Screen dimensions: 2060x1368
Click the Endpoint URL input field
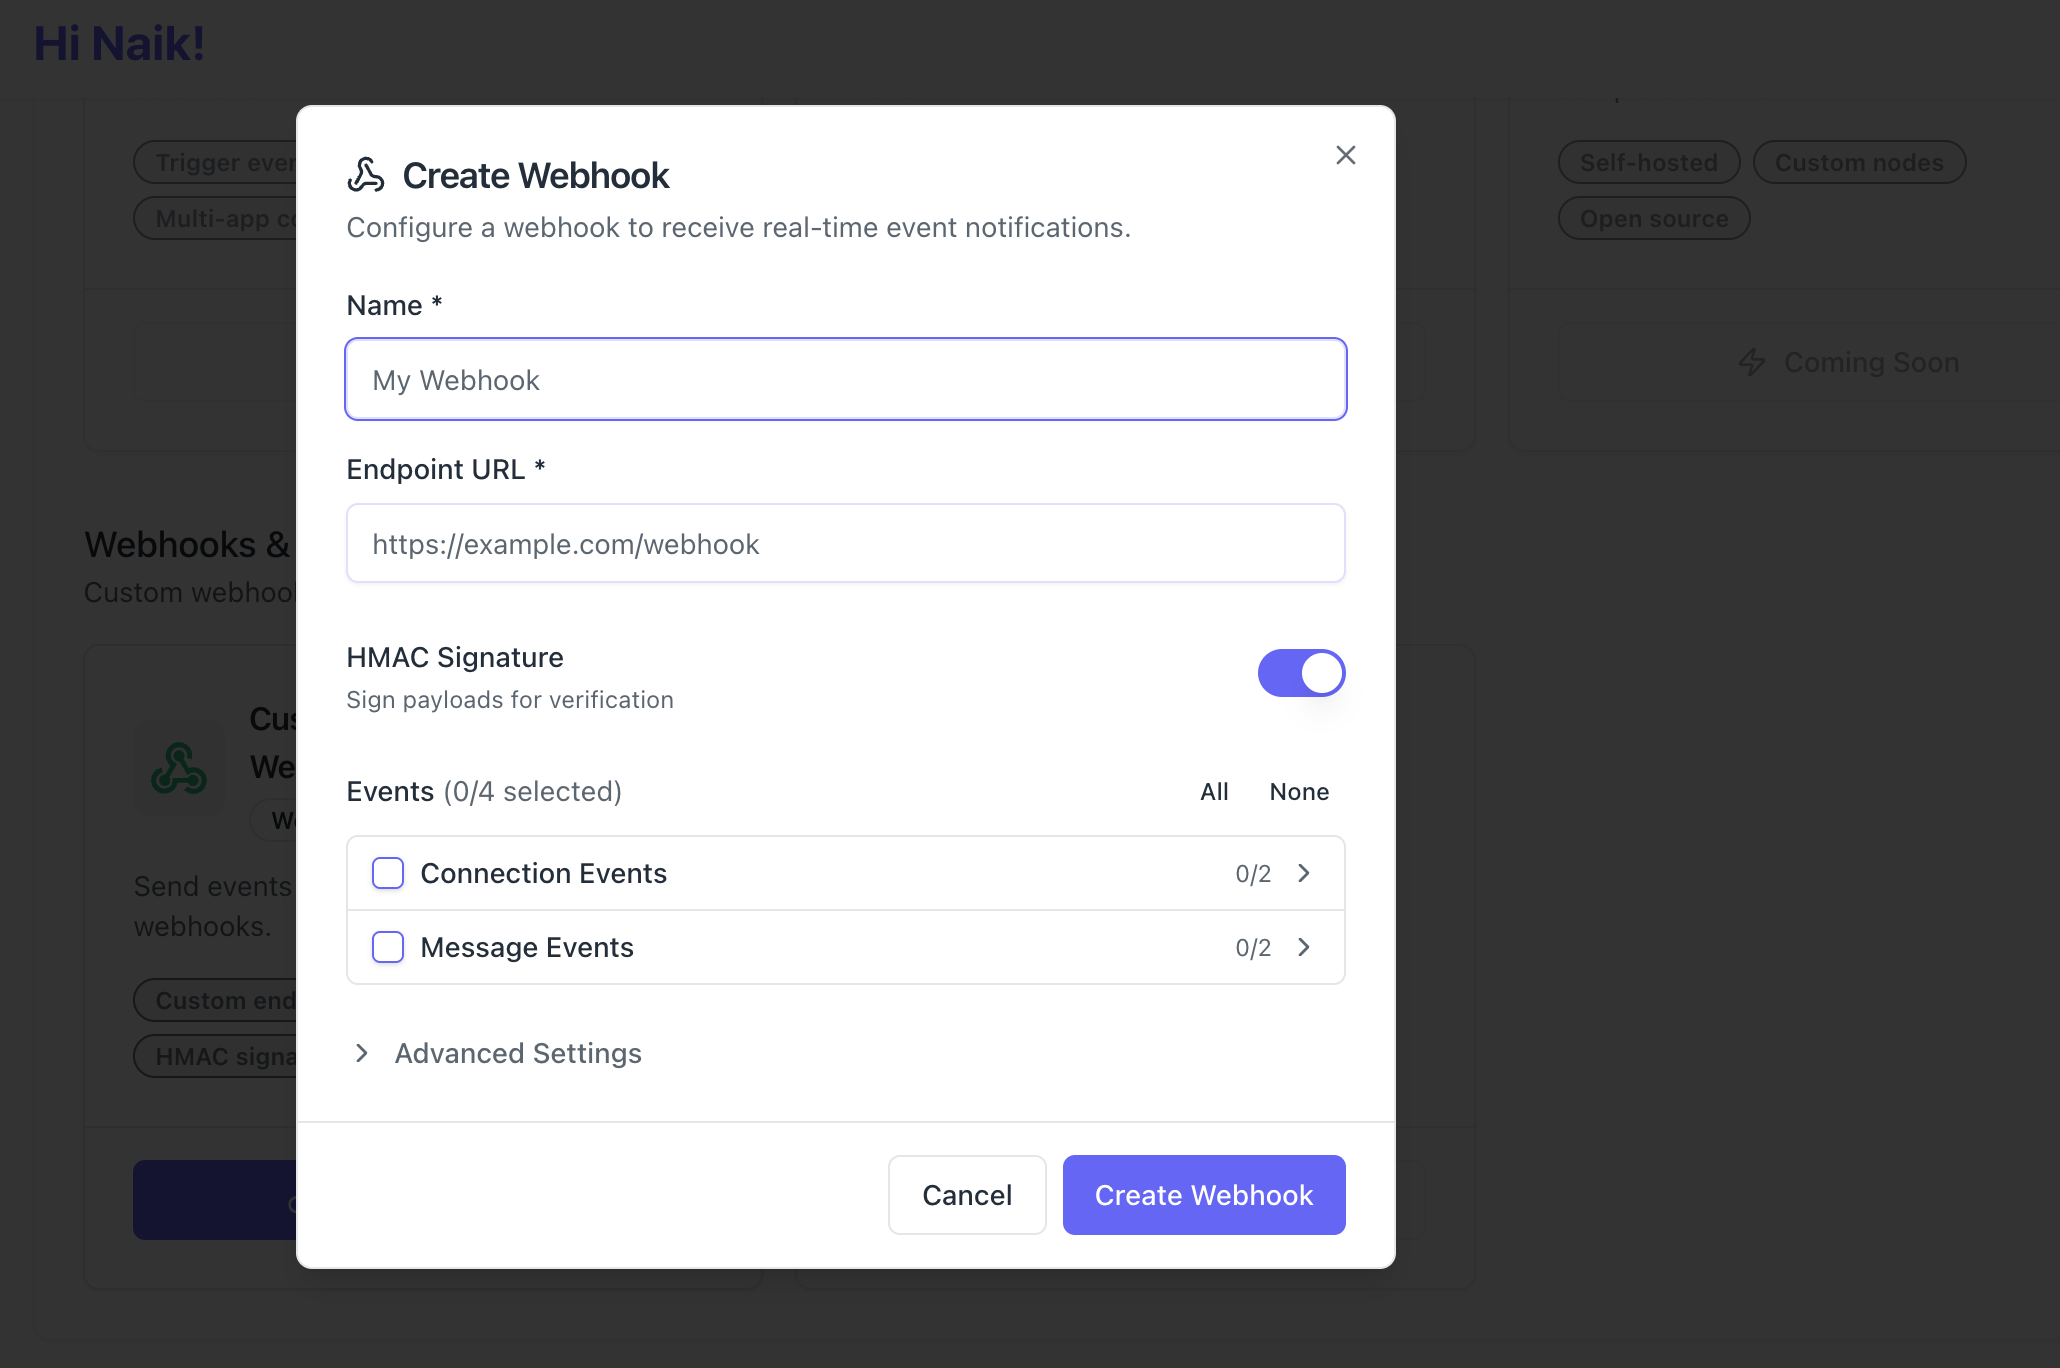pos(845,544)
